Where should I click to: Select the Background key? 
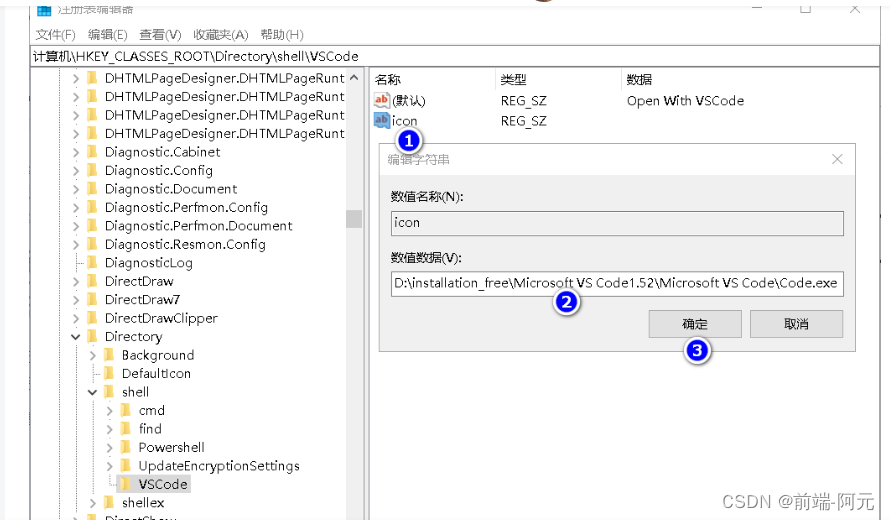pyautogui.click(x=158, y=355)
